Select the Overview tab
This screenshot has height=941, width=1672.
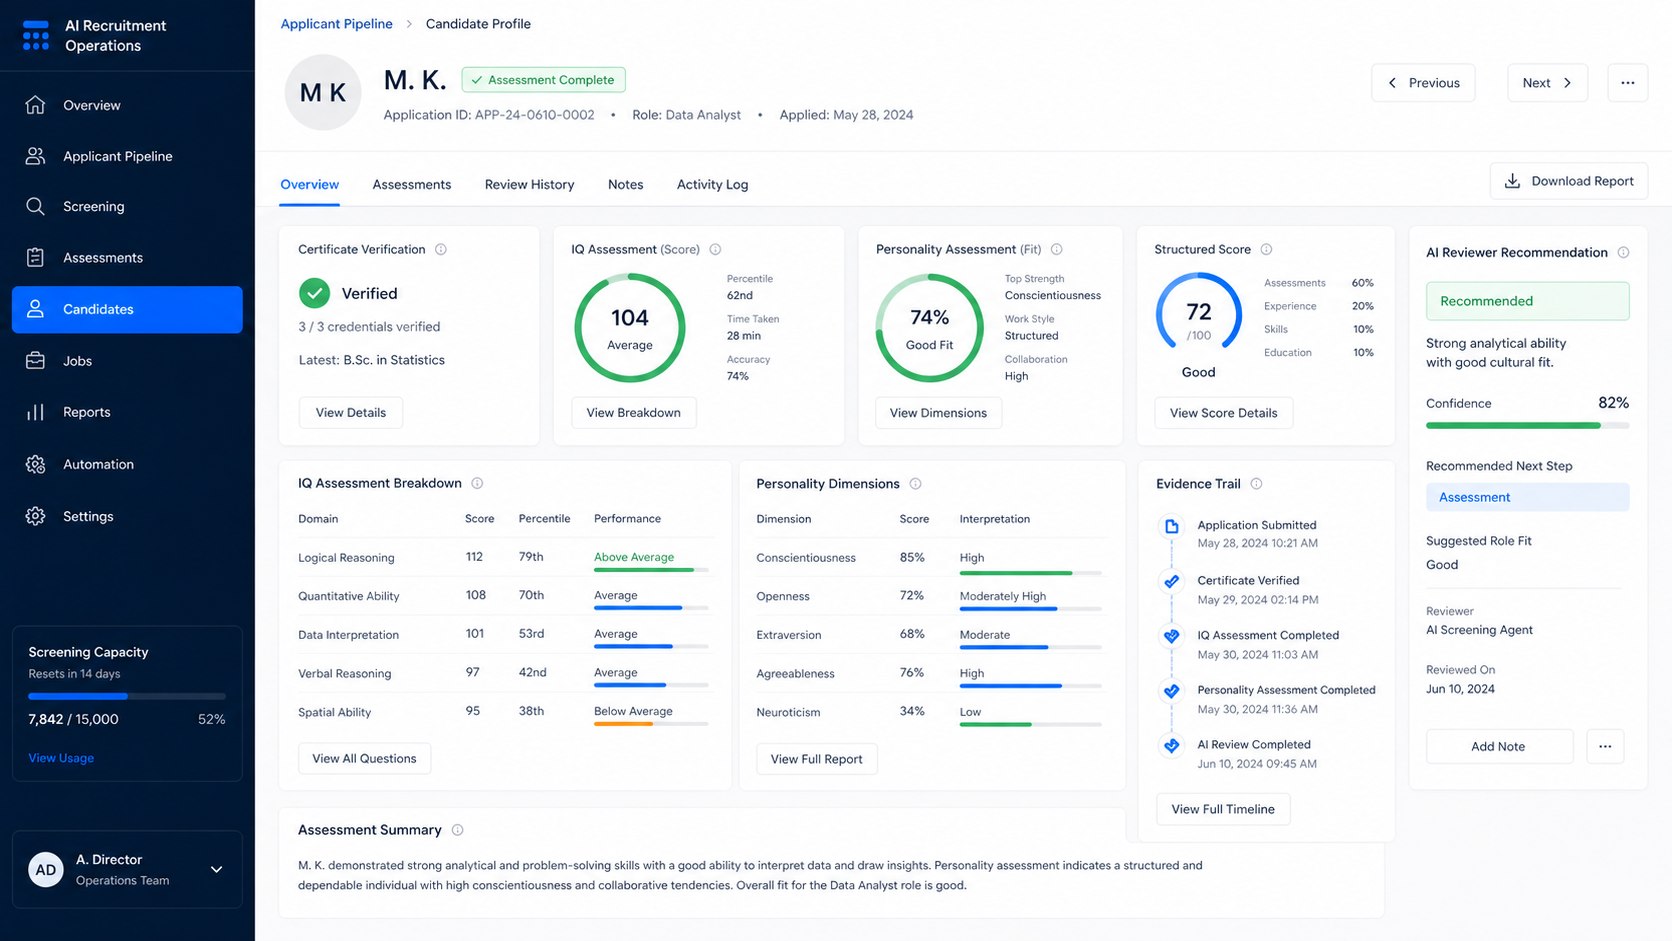309,184
